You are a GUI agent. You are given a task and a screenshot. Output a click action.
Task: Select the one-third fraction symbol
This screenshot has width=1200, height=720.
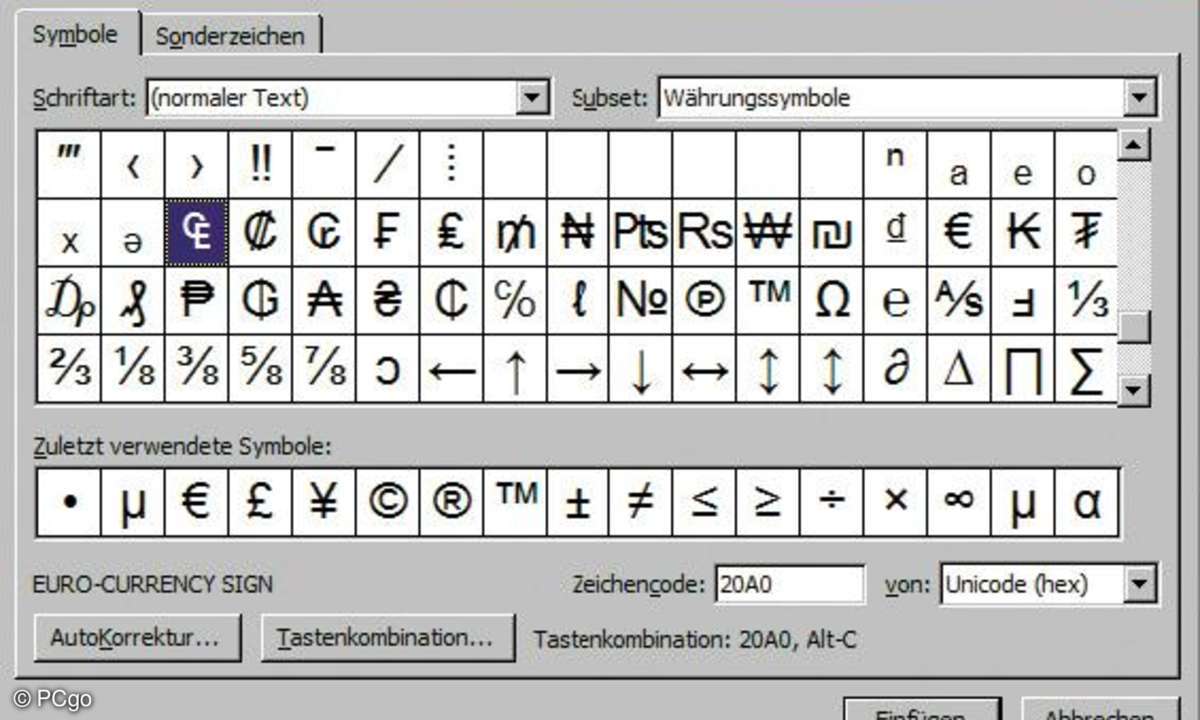click(1087, 301)
